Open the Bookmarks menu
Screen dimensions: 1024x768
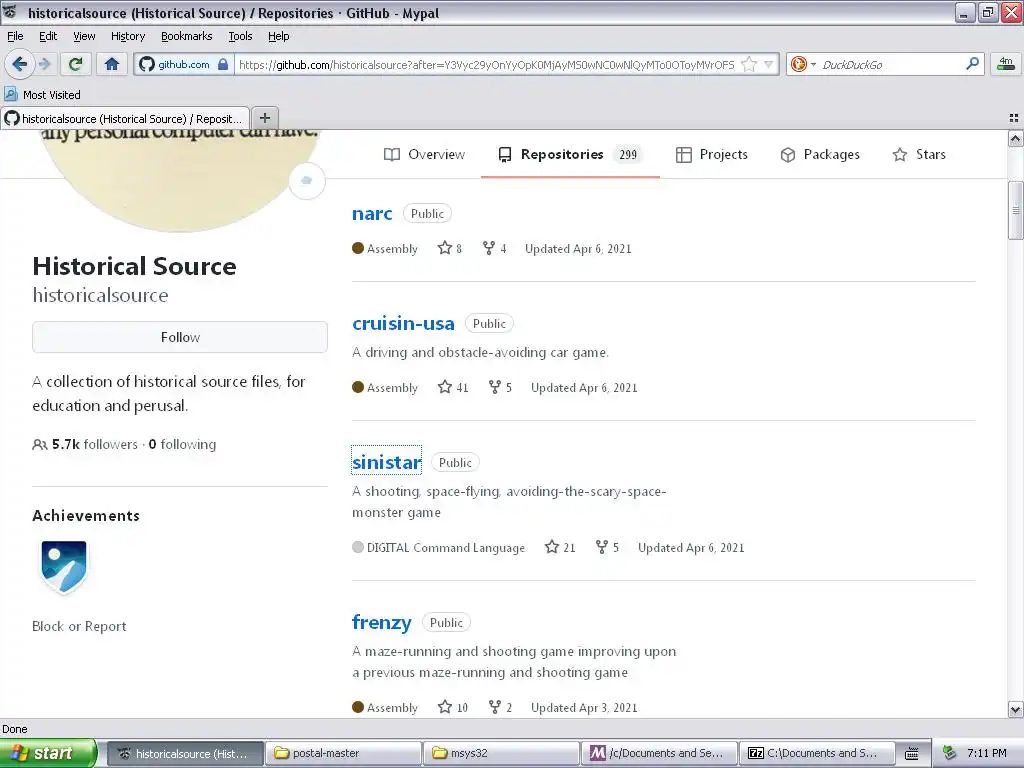point(186,36)
